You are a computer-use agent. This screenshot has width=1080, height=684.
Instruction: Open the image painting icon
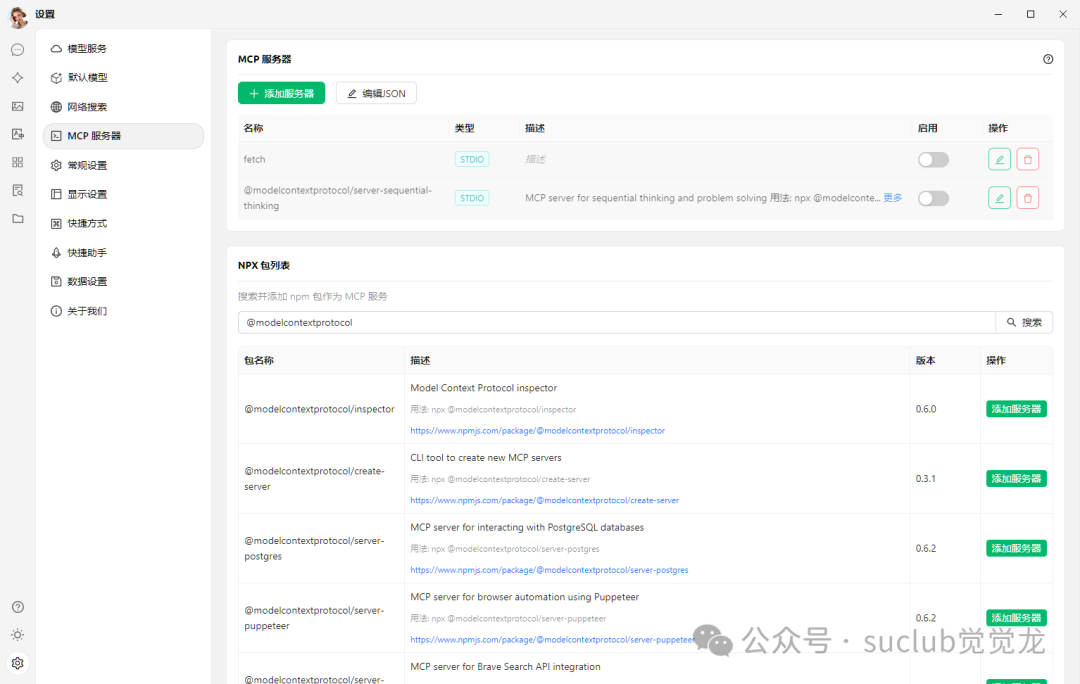[17, 106]
